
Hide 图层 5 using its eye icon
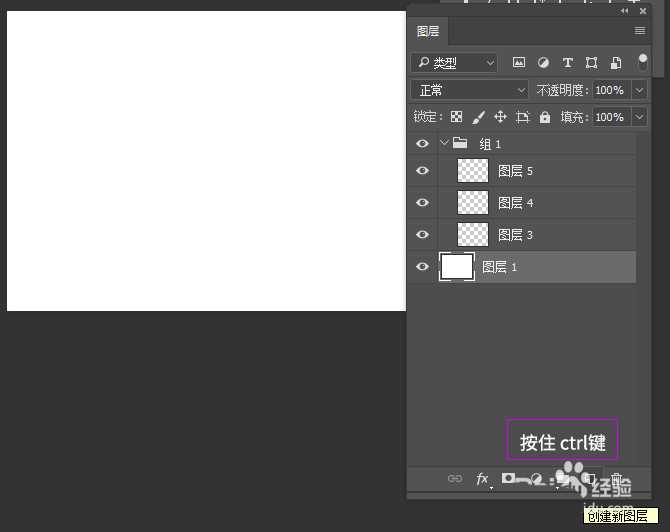point(422,171)
